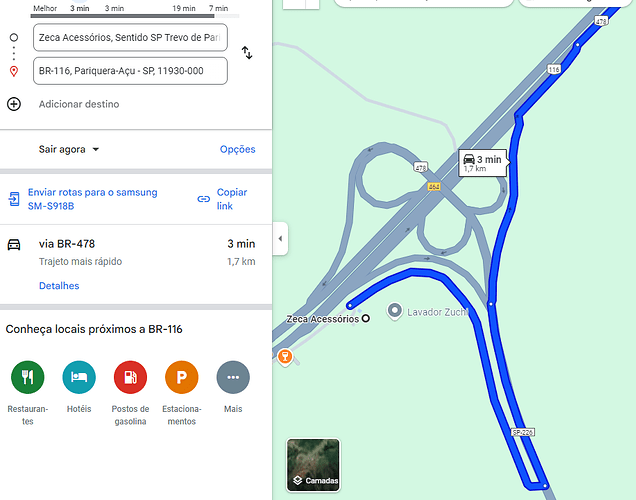Open the Restaurantes nearby category
Image resolution: width=636 pixels, height=500 pixels.
(28, 377)
